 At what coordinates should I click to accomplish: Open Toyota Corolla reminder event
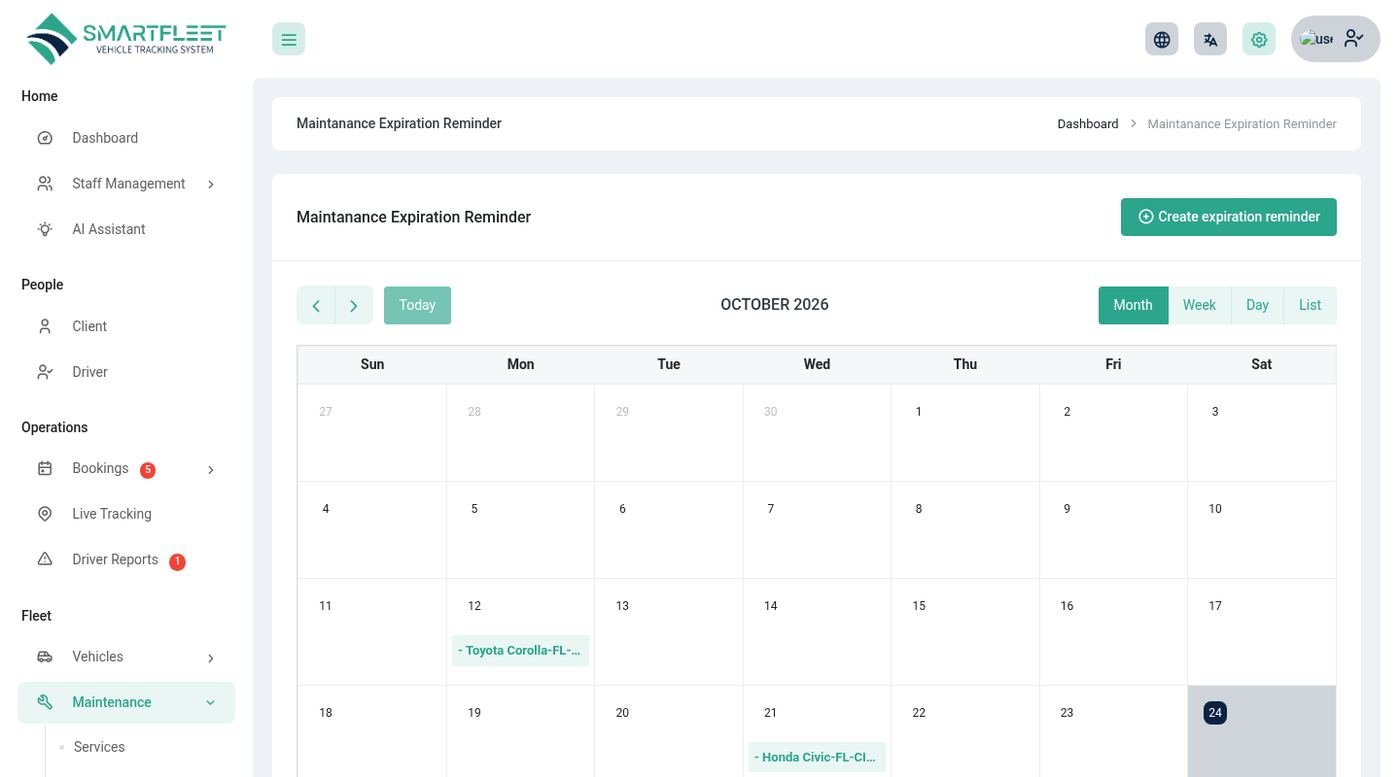520,650
